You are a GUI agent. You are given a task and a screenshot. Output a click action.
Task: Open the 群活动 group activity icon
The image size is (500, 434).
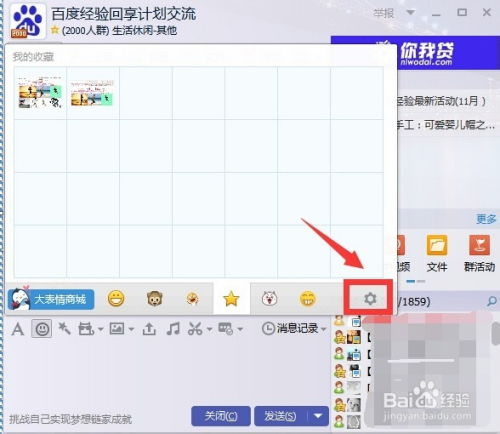479,253
